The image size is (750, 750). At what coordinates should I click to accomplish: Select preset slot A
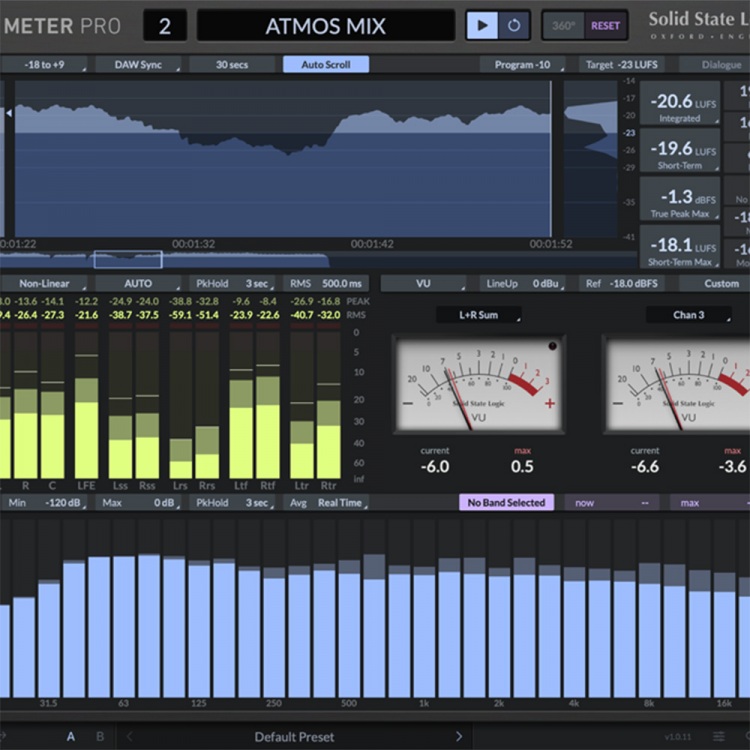pyautogui.click(x=71, y=736)
